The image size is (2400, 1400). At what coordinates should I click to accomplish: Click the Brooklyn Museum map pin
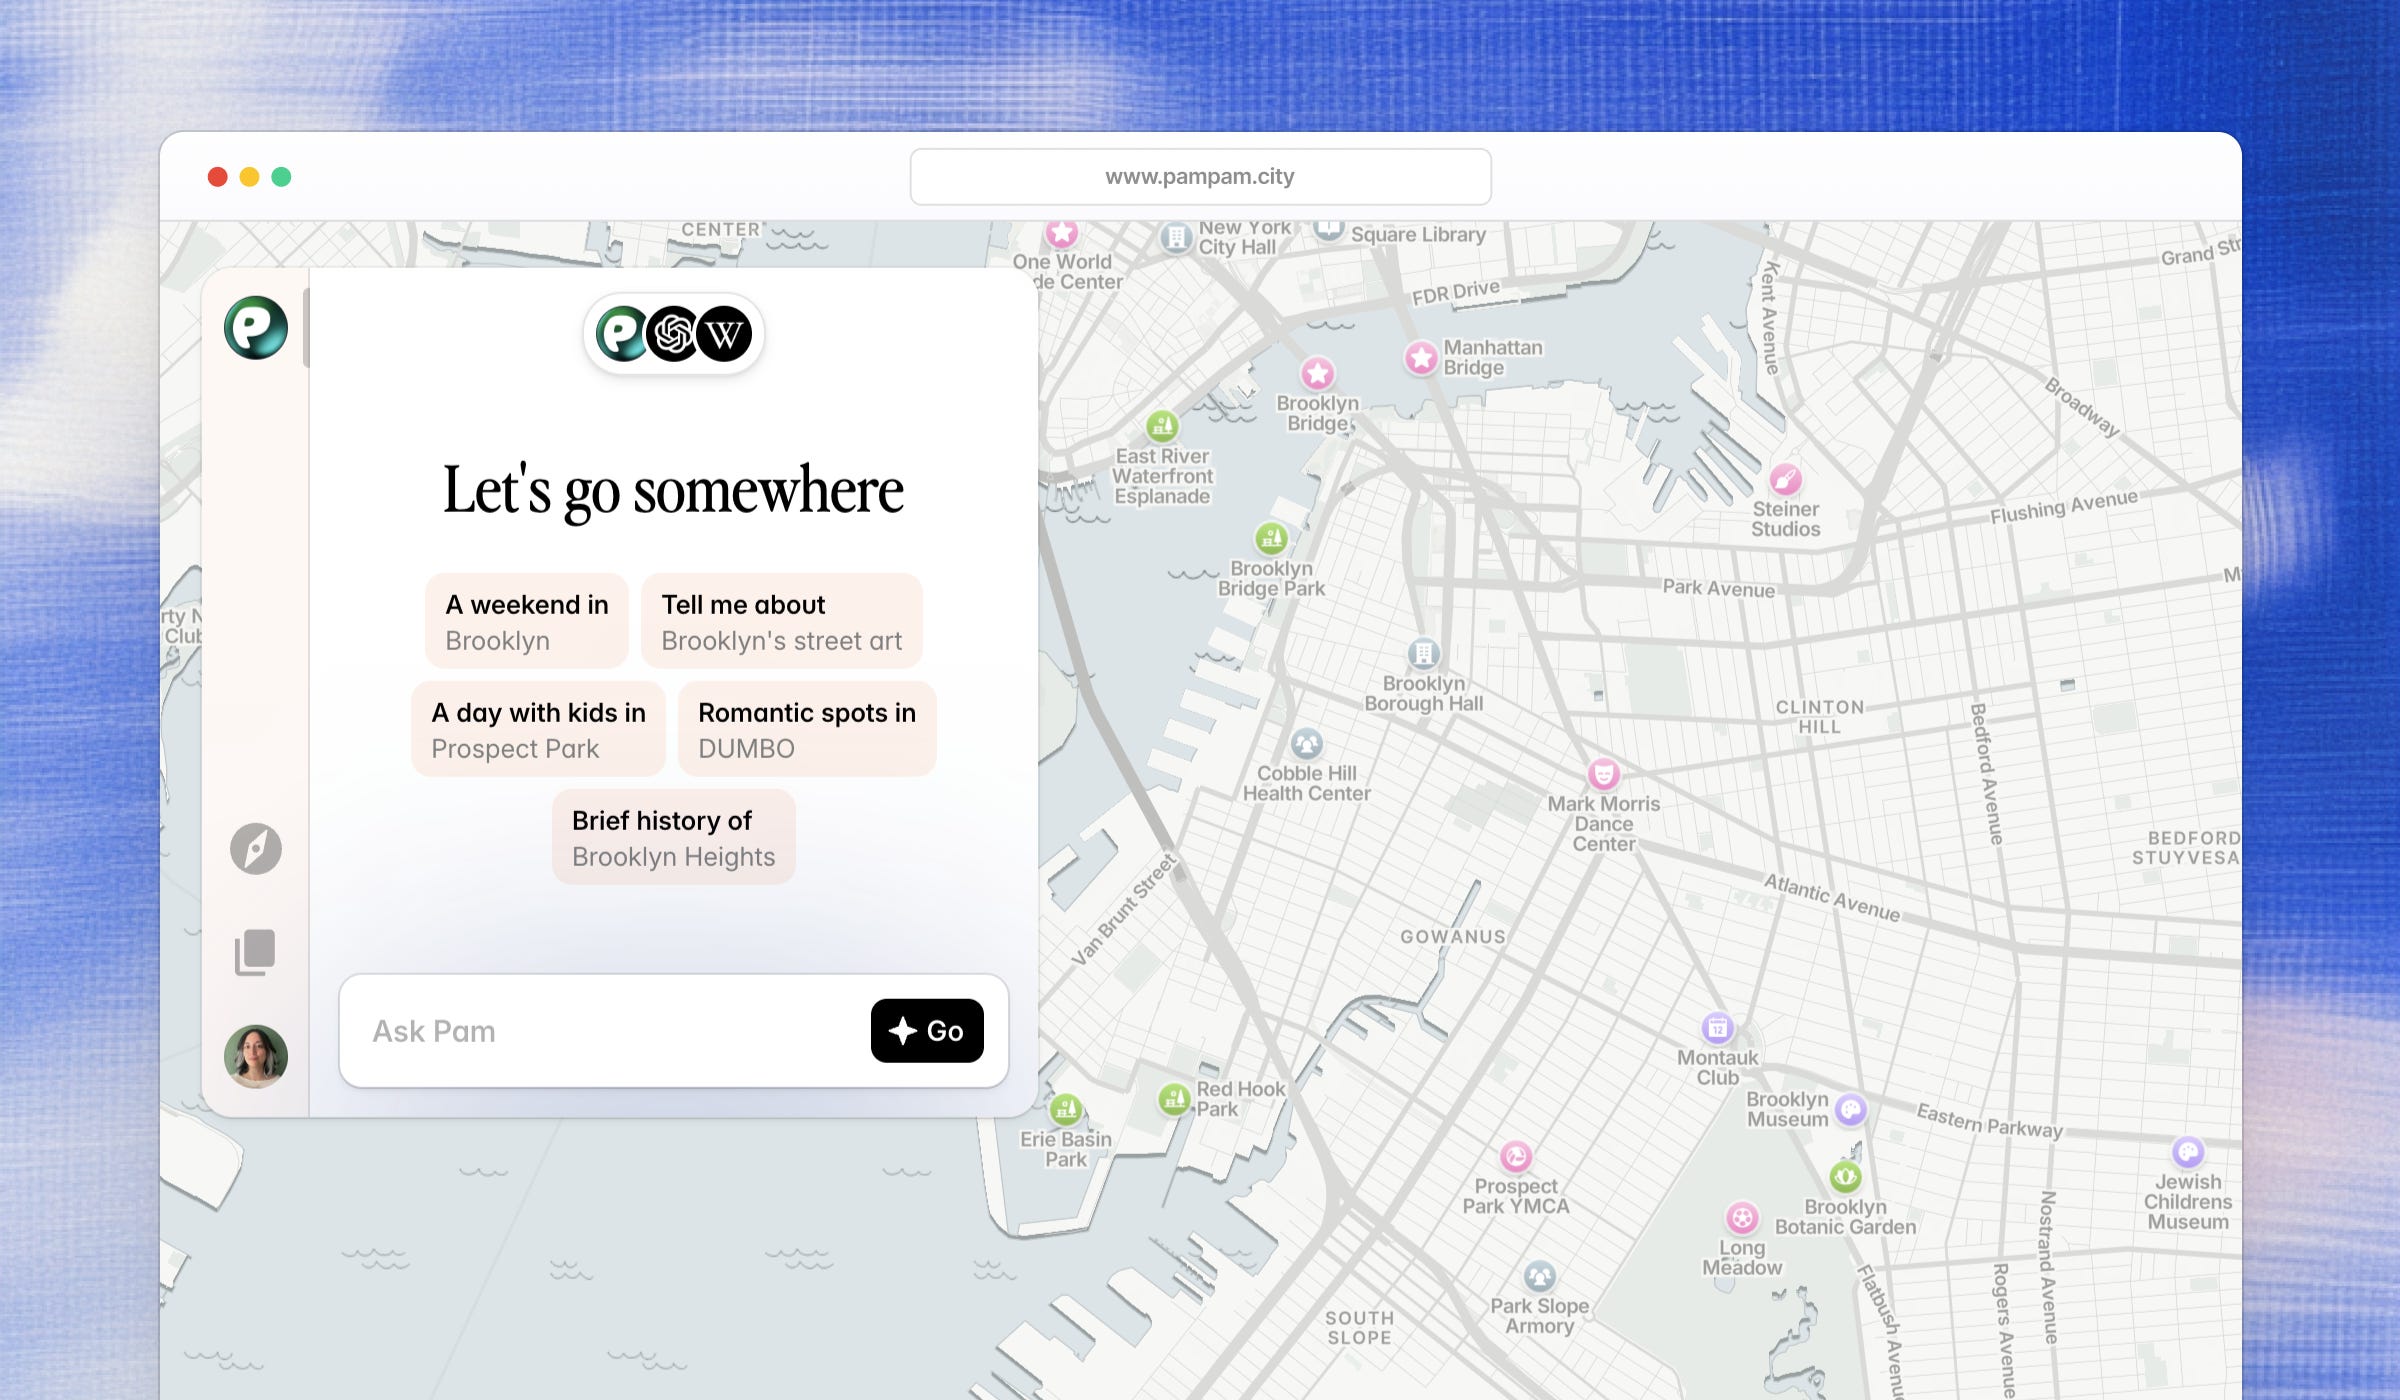tap(1851, 1110)
